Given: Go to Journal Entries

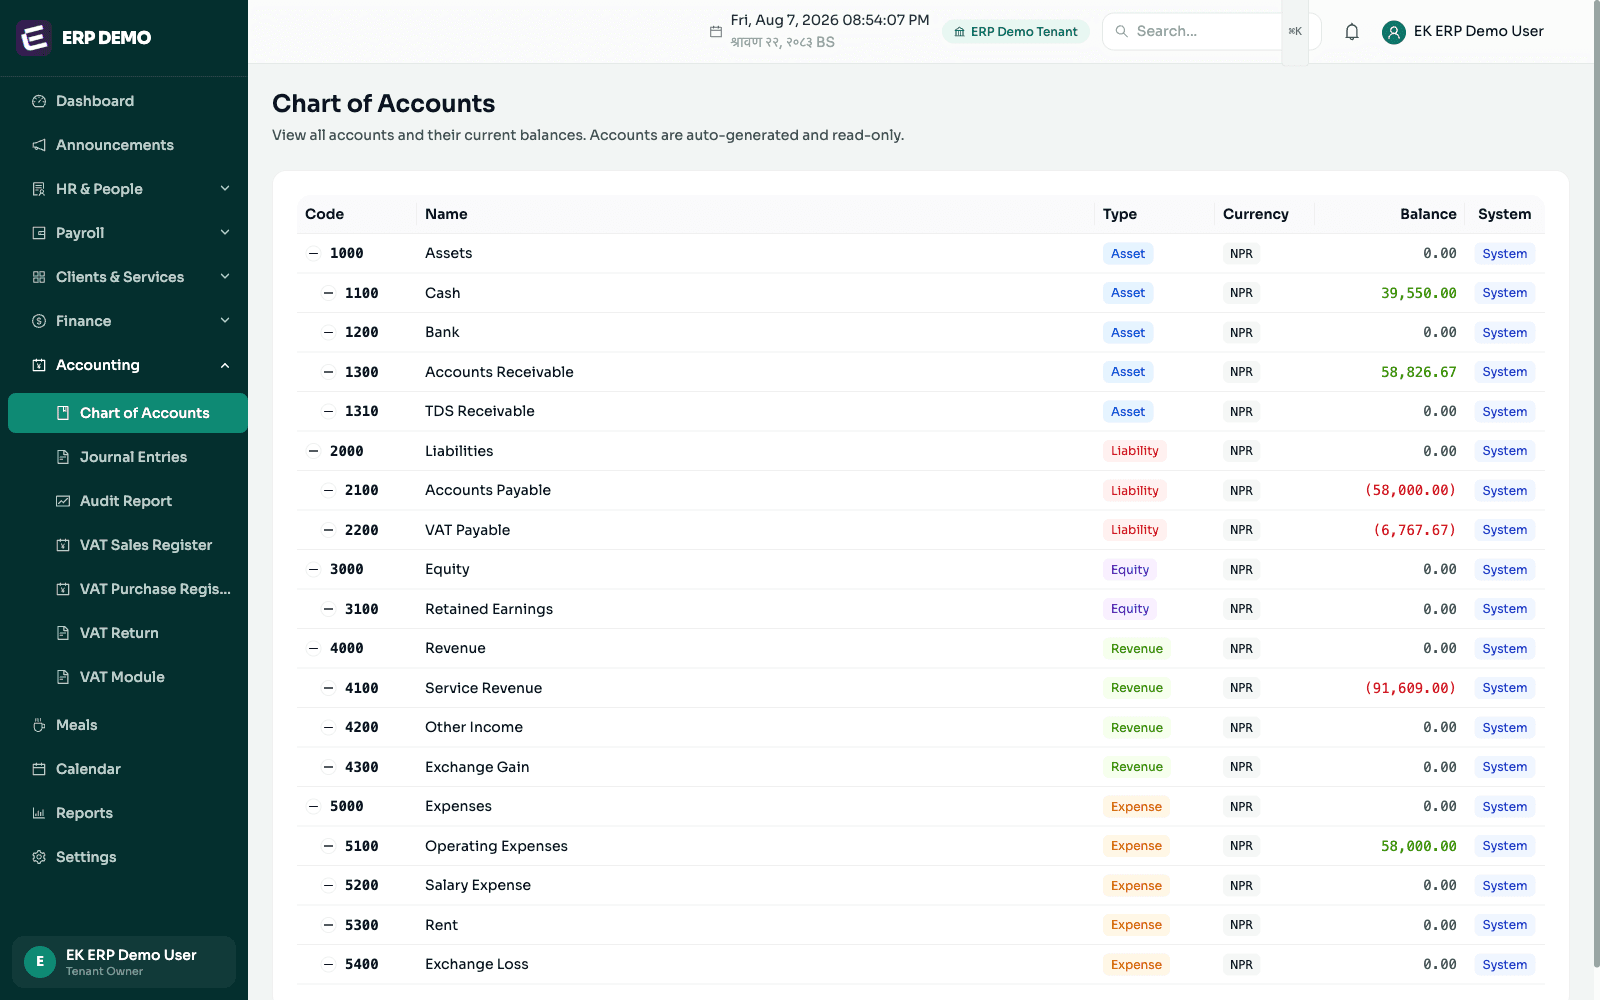Looking at the screenshot, I should pyautogui.click(x=128, y=457).
